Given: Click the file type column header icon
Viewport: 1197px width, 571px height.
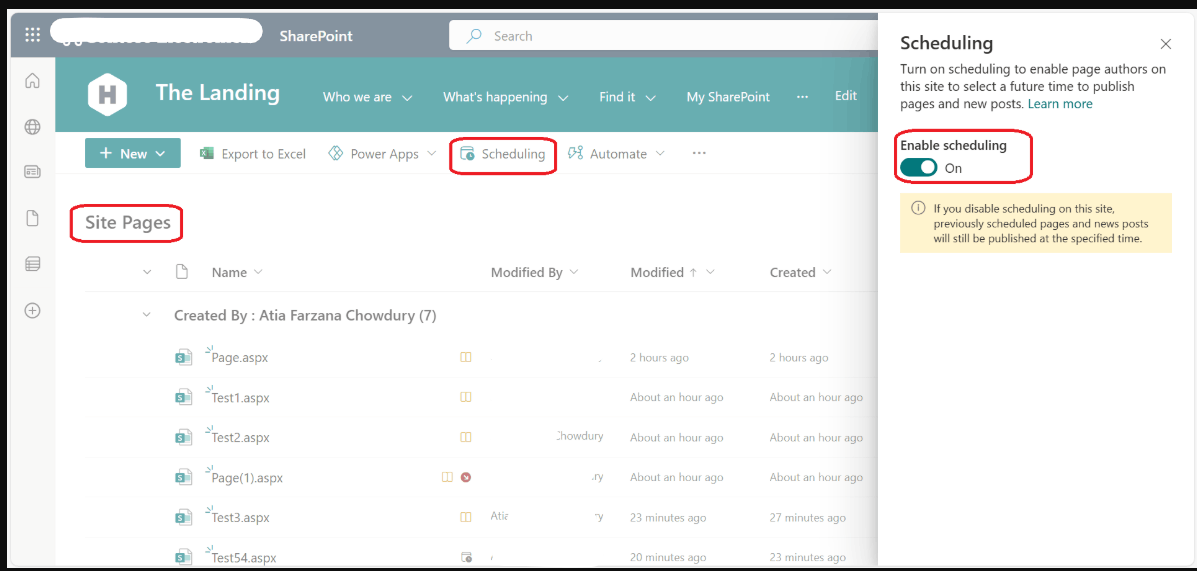Looking at the screenshot, I should (x=181, y=272).
